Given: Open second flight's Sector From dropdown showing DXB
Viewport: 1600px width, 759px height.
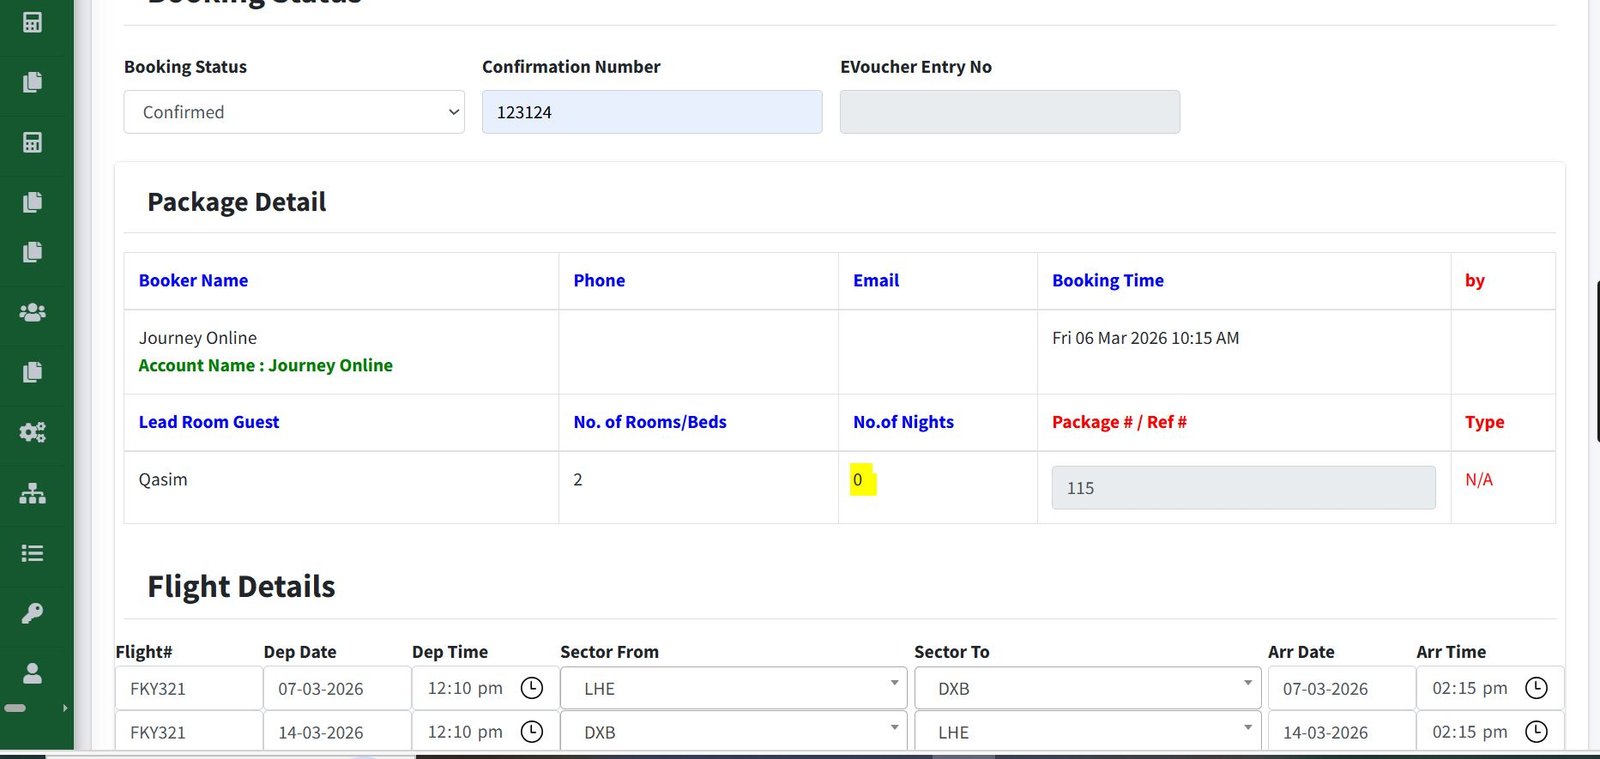Looking at the screenshot, I should (x=732, y=732).
